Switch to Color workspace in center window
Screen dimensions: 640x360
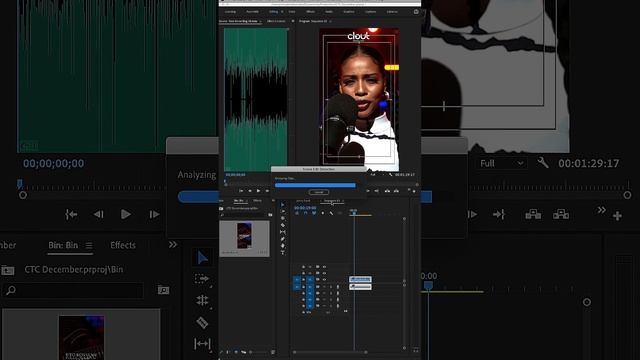point(292,12)
